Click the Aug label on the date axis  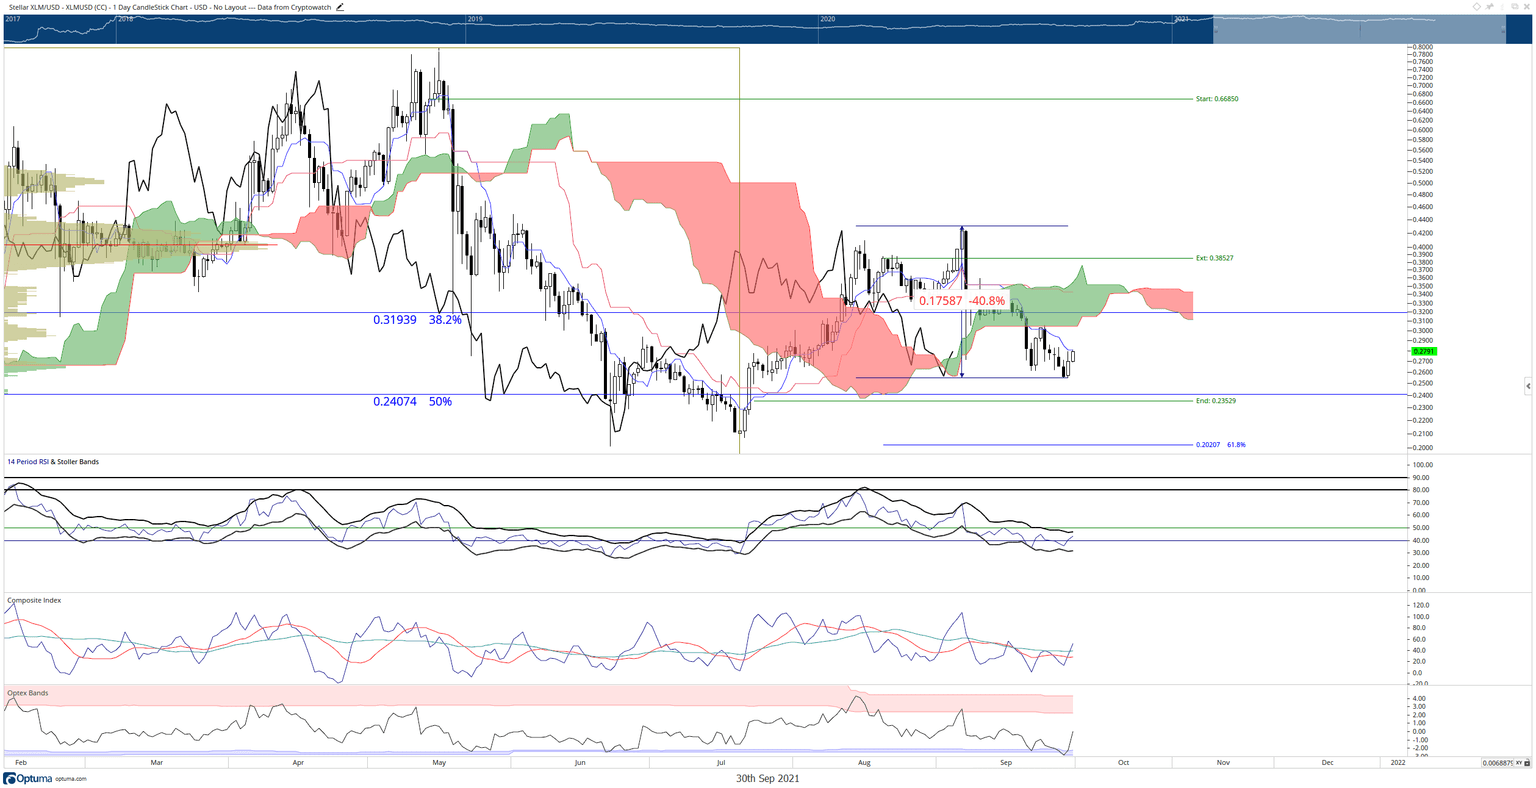click(865, 762)
